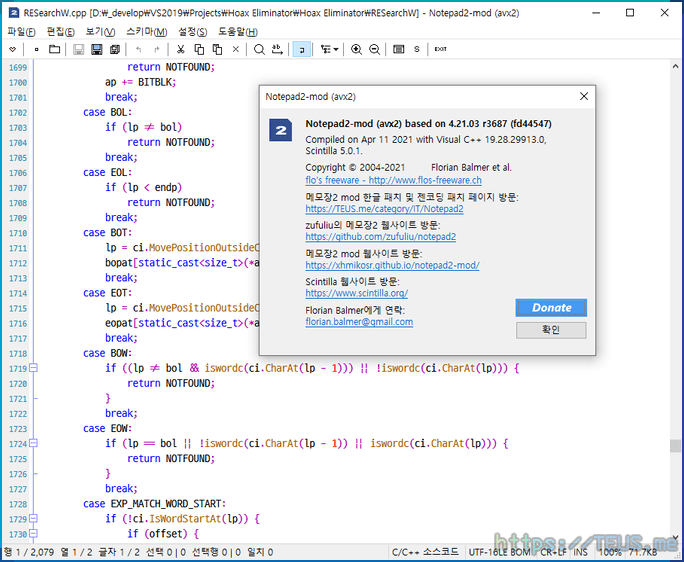Screen dimensions: 684x562
Task: Click the paste clipboard icon
Action: click(217, 49)
